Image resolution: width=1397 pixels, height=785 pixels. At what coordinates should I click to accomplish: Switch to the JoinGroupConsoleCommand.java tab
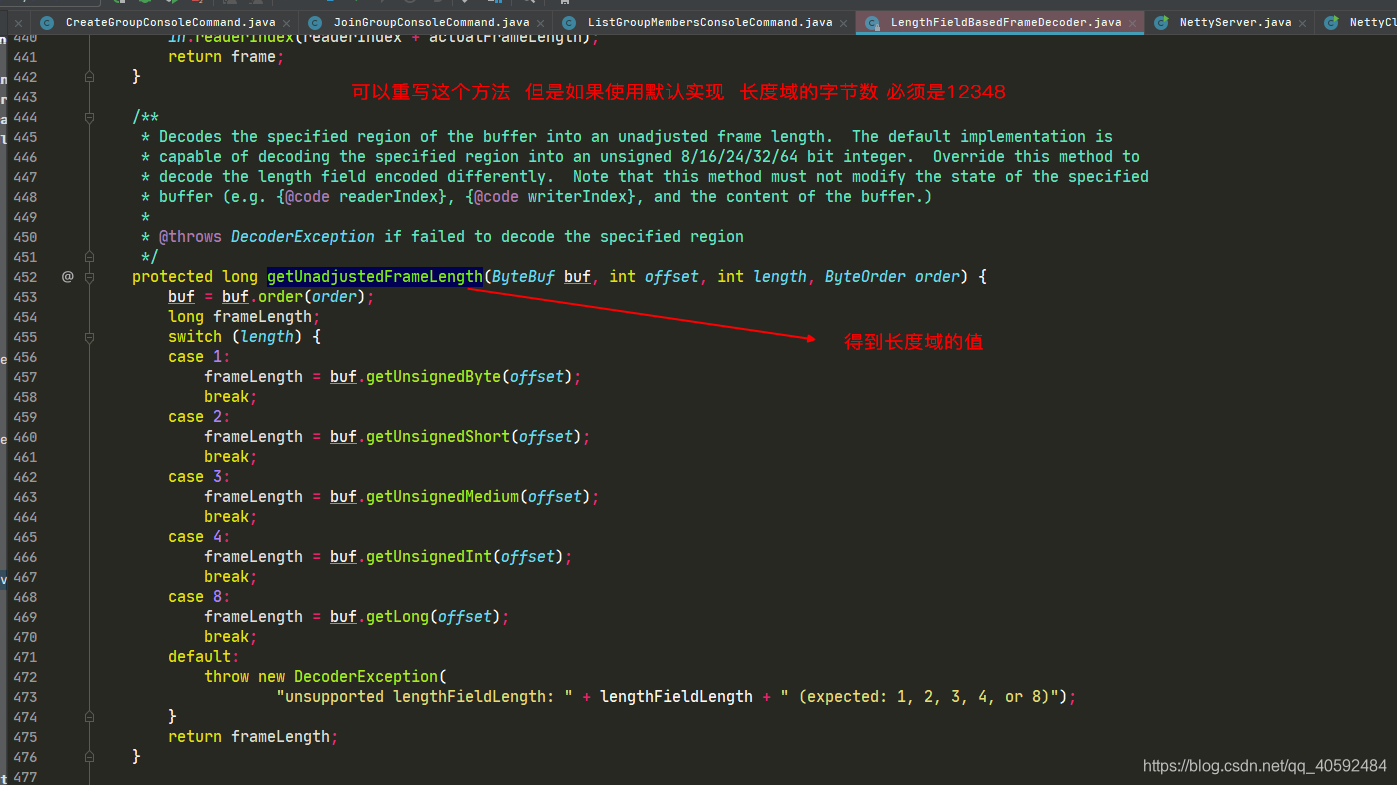pyautogui.click(x=431, y=22)
